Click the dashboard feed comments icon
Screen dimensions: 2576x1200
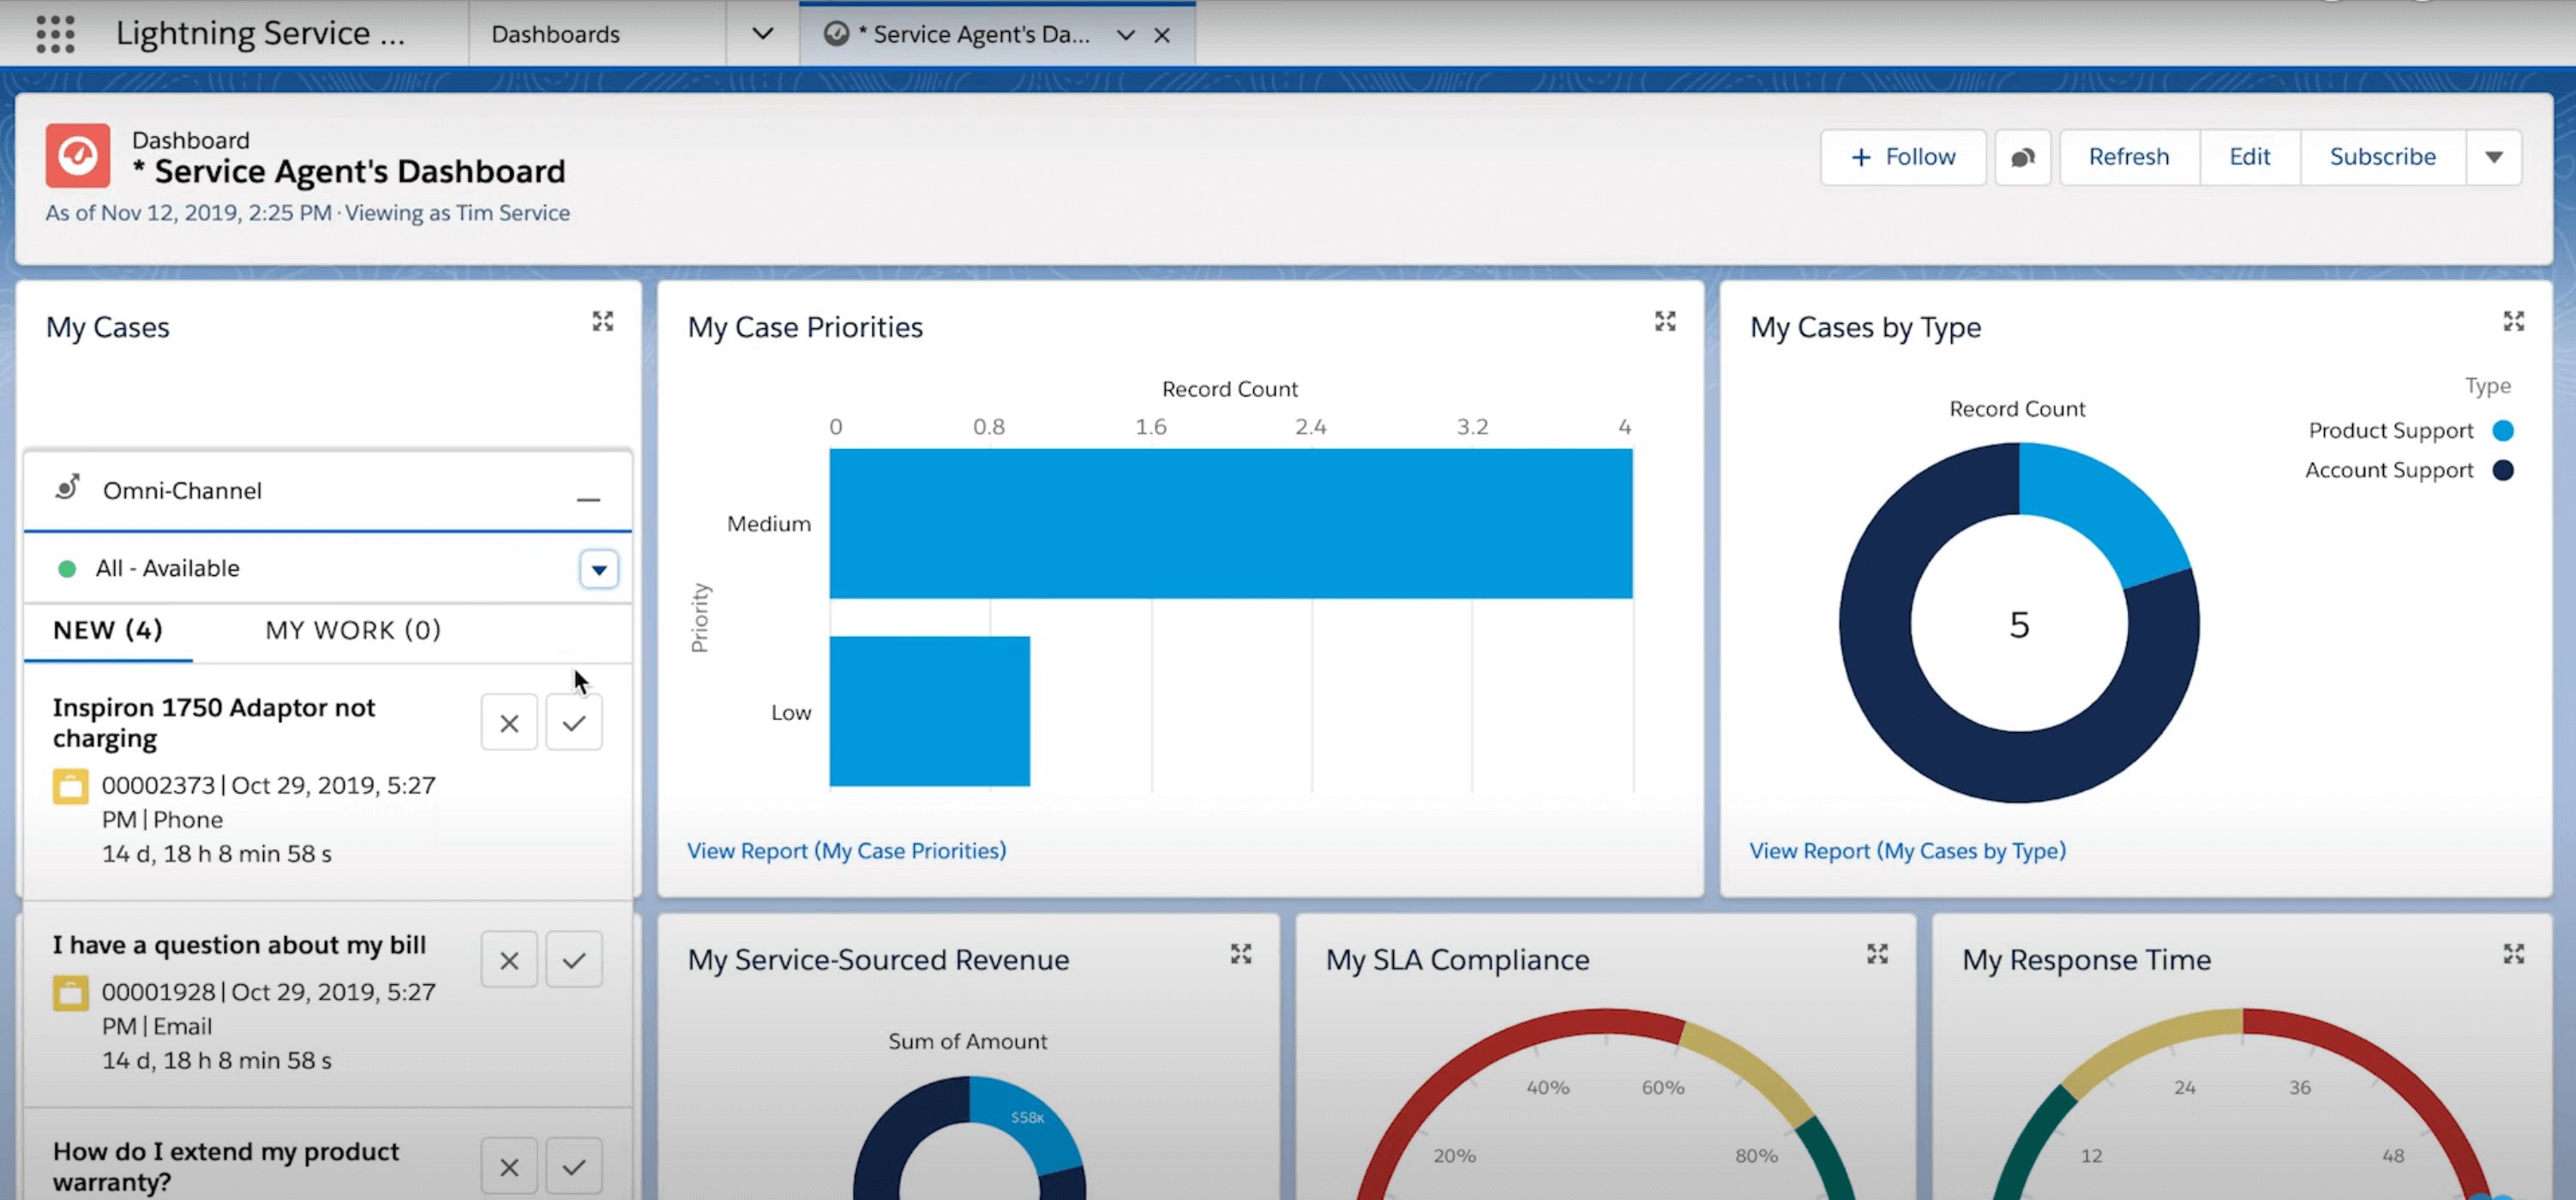coord(2022,157)
